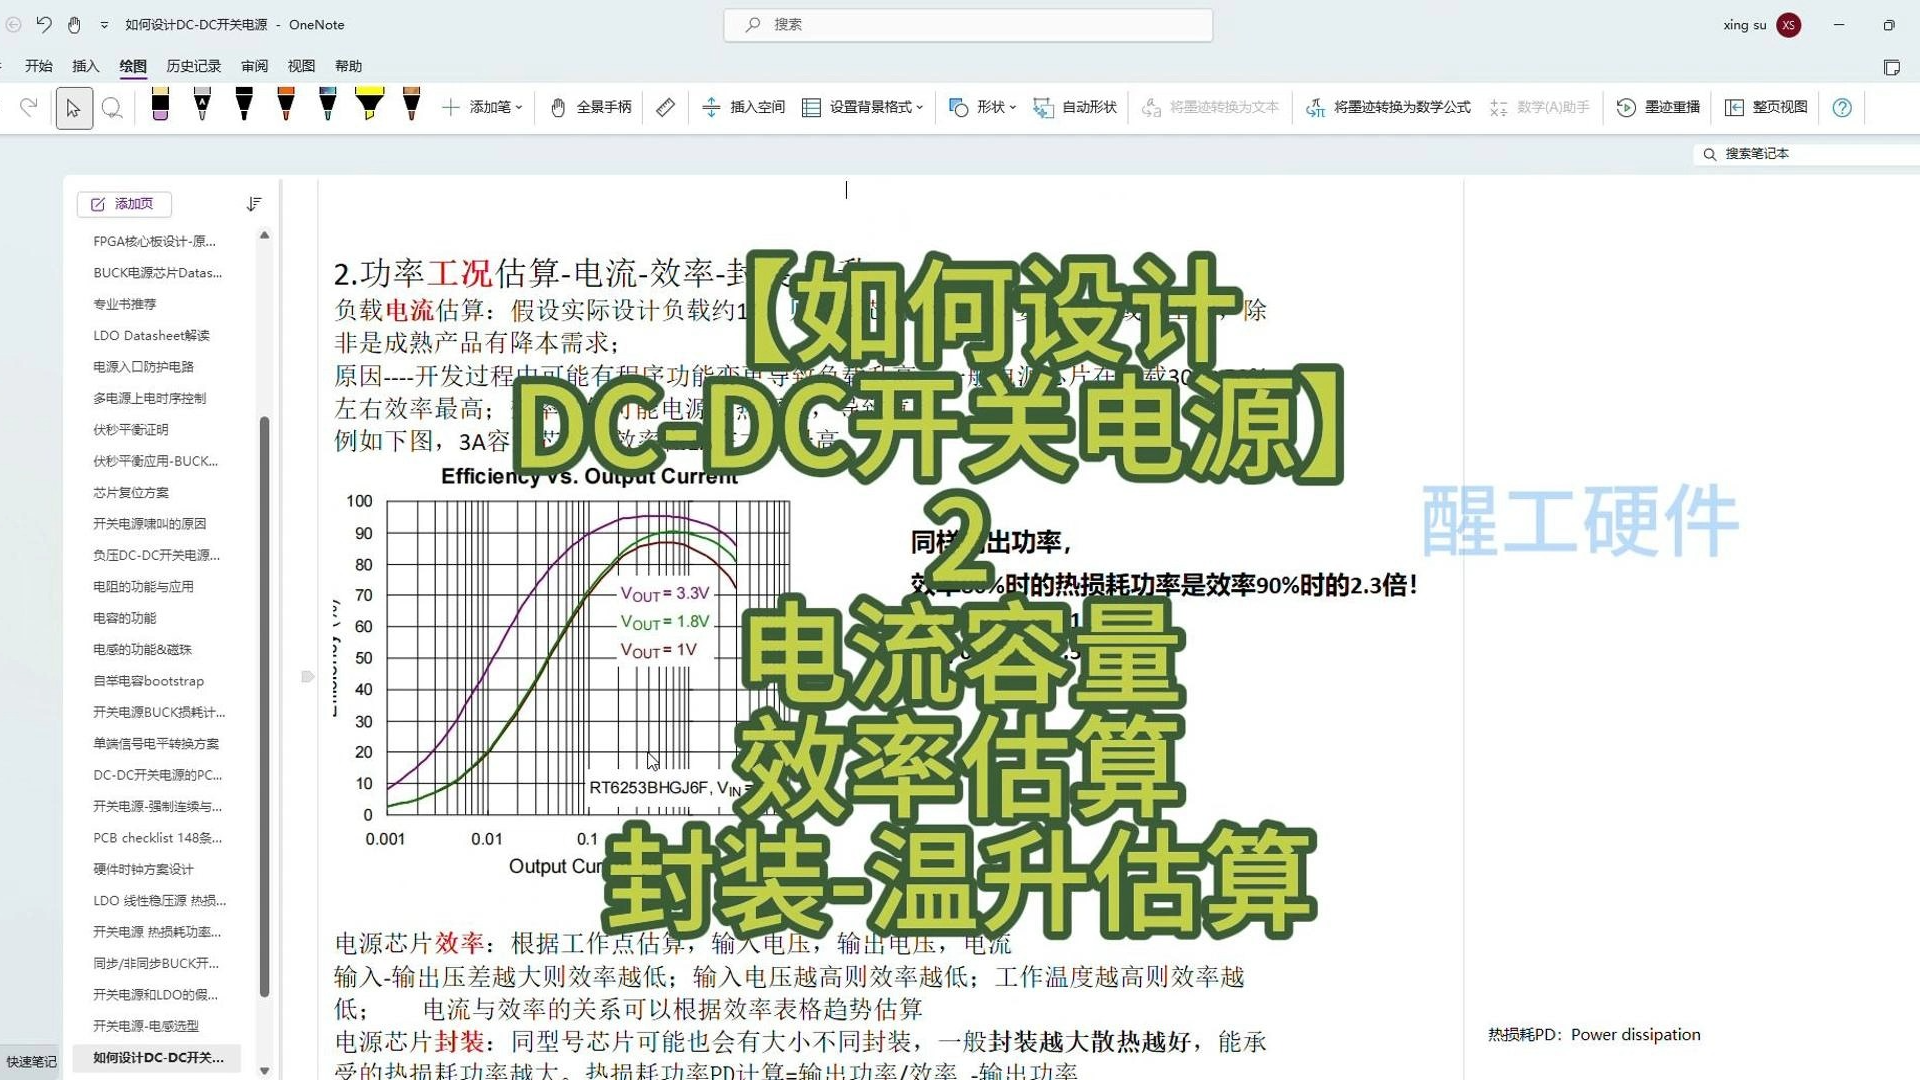This screenshot has width=1920, height=1080.
Task: Toggle touch/mouse mode hand icon
Action: (75, 24)
